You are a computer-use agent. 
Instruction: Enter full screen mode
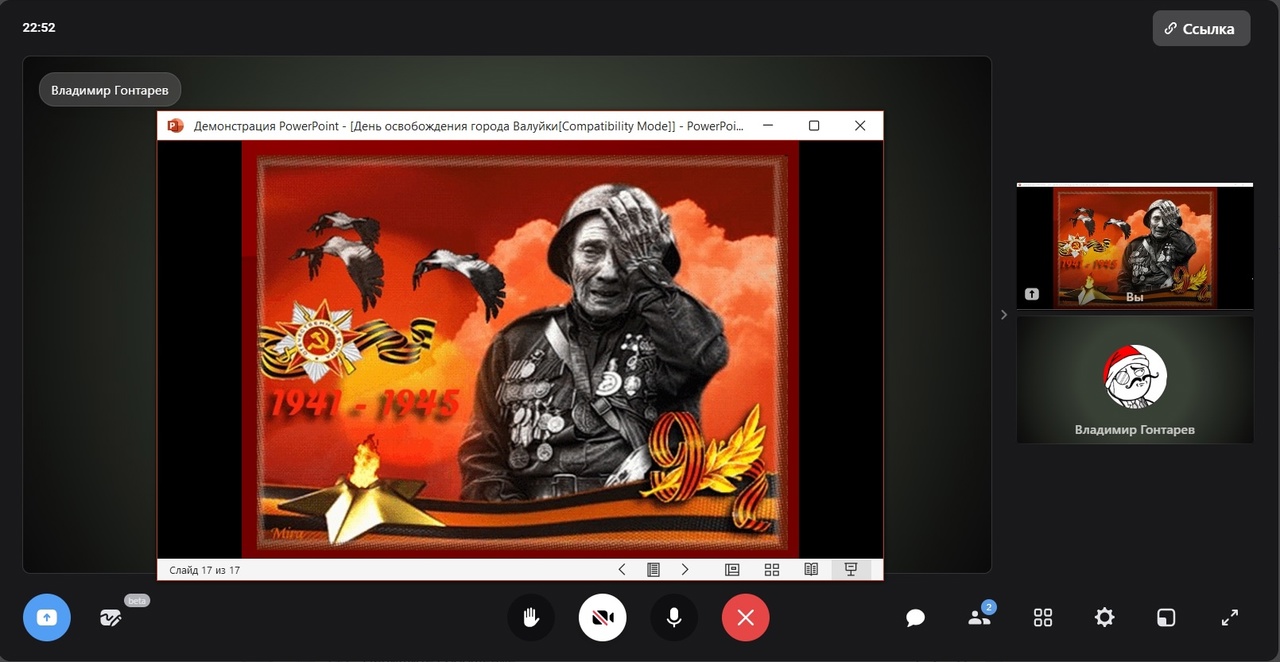click(x=1230, y=618)
